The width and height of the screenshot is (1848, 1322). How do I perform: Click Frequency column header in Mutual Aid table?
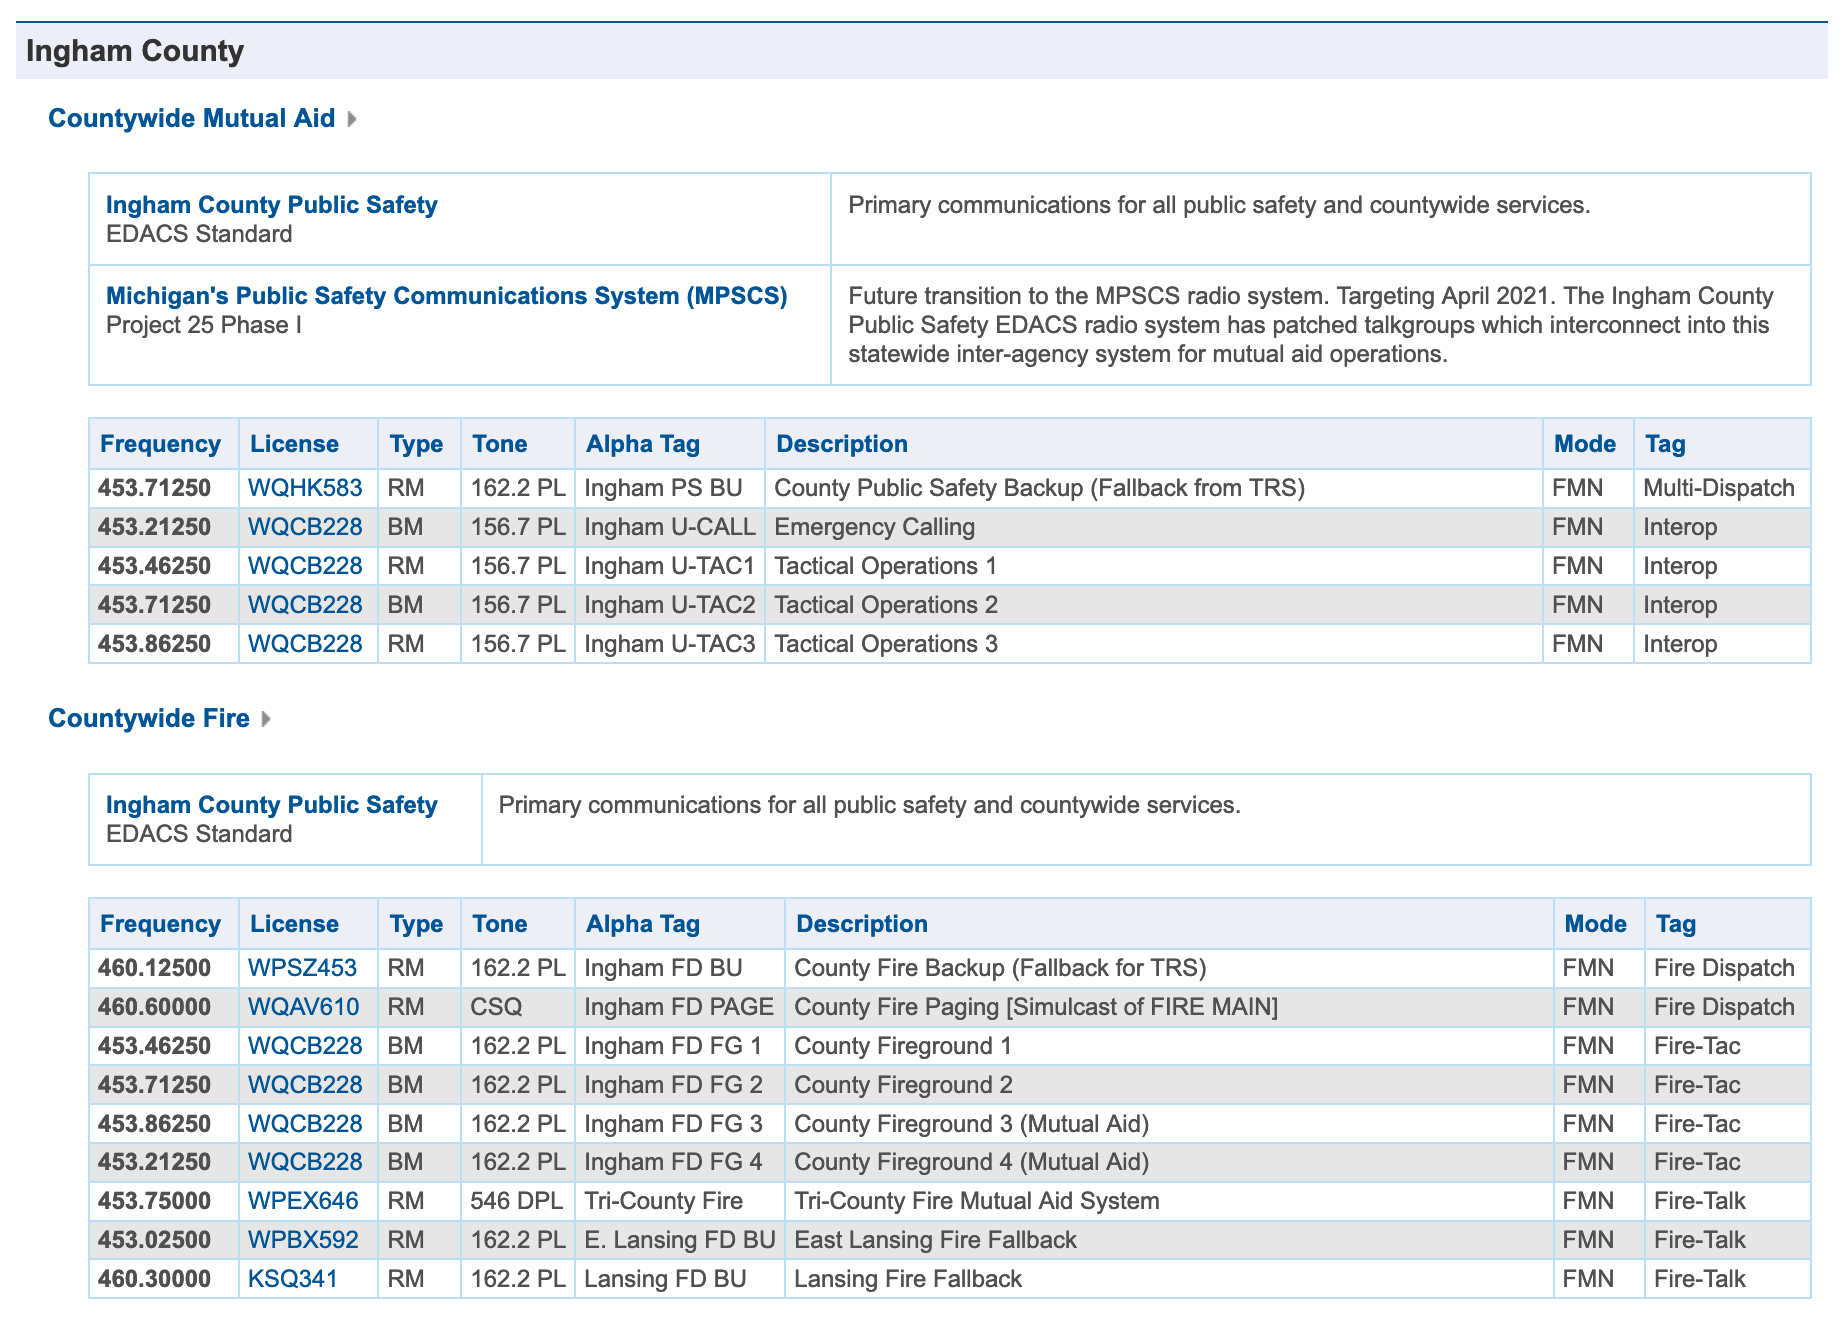point(160,444)
